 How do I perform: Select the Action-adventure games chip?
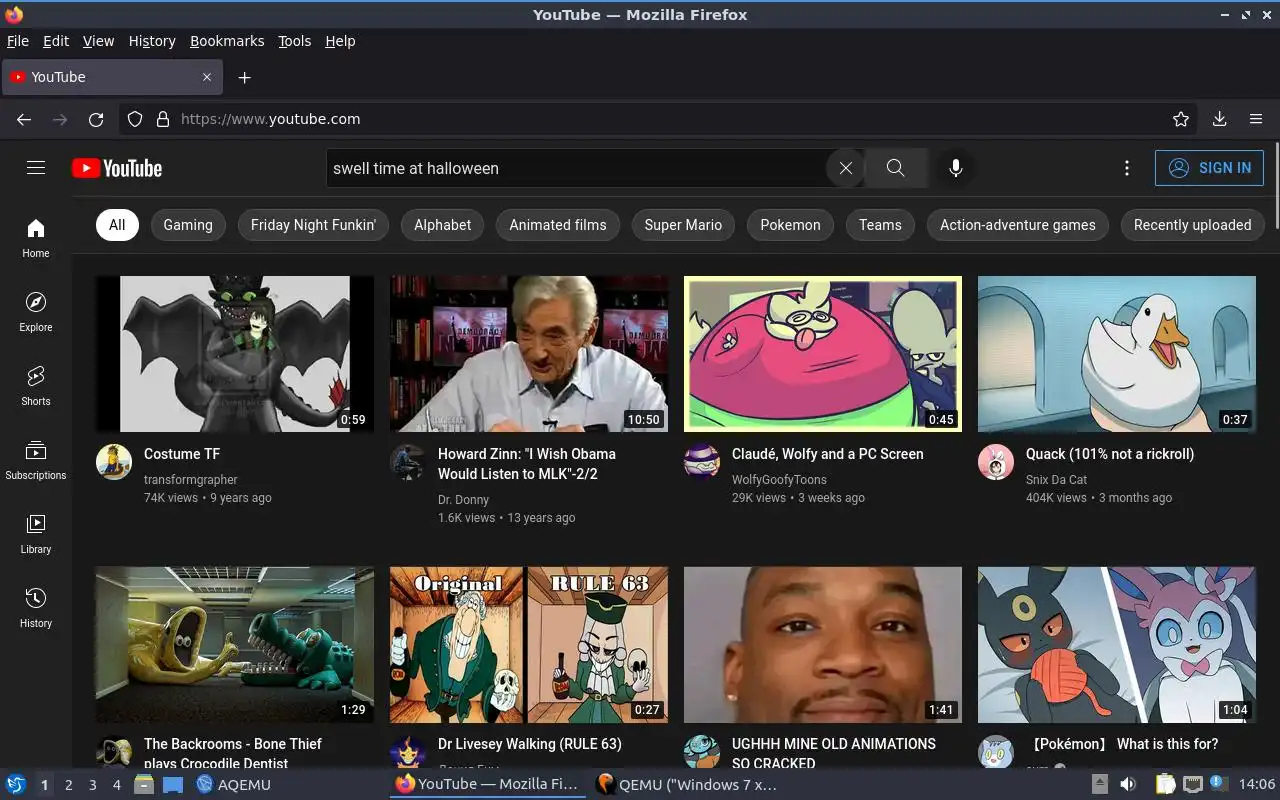tap(1018, 225)
